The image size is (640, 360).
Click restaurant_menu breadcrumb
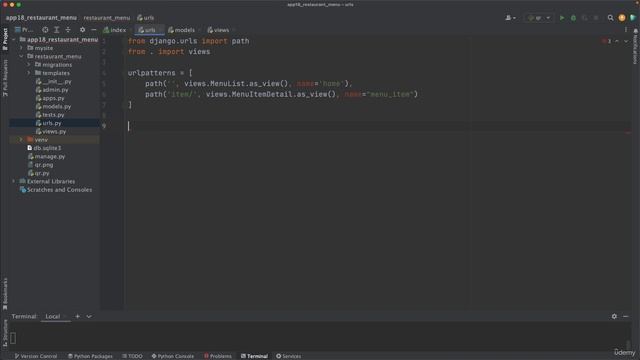pyautogui.click(x=107, y=18)
